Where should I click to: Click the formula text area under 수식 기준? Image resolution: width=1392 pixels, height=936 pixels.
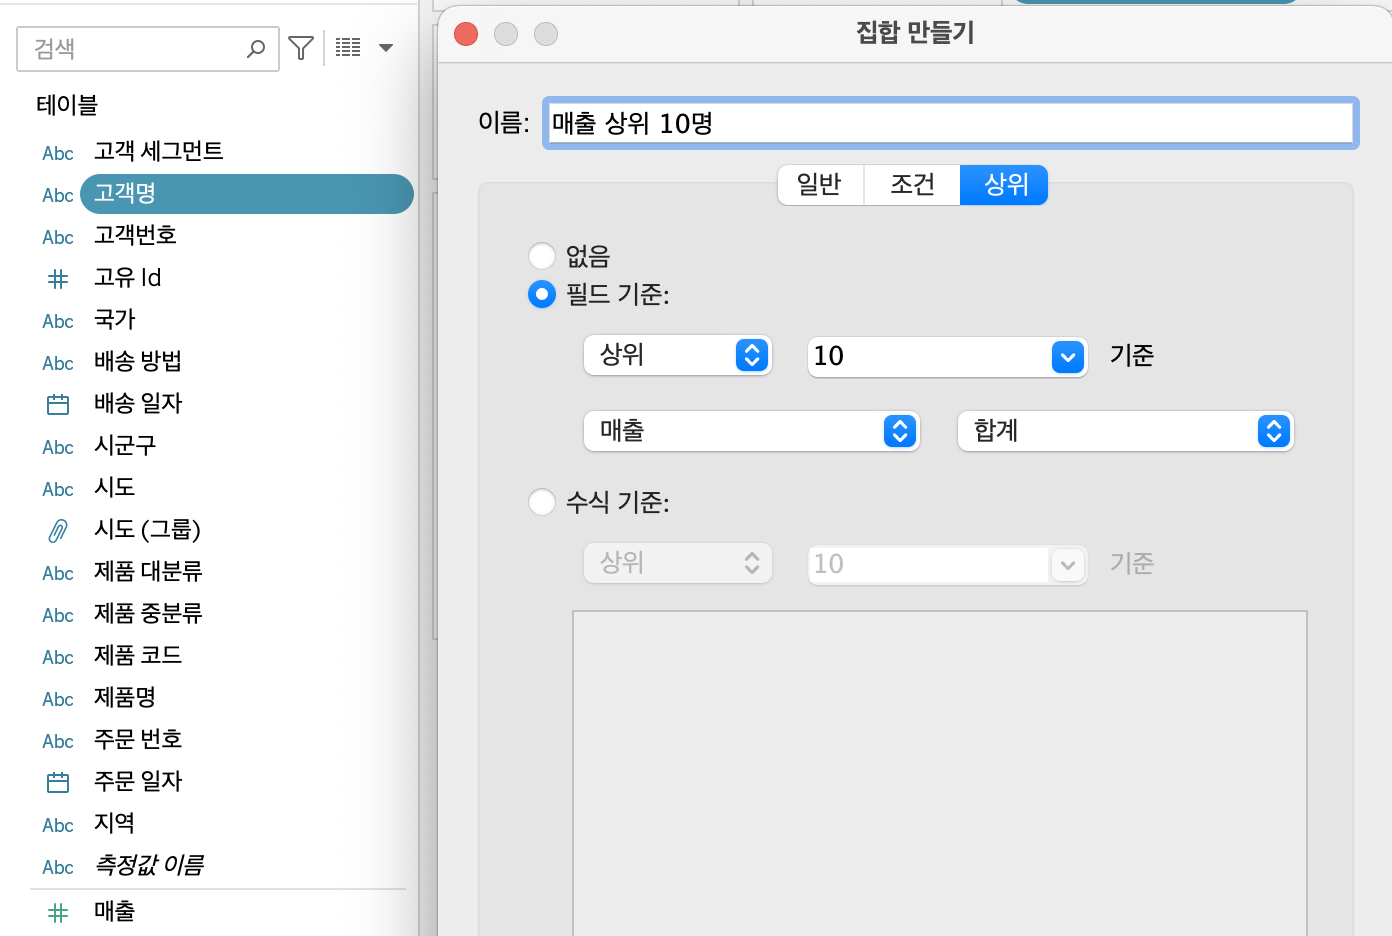[940, 773]
